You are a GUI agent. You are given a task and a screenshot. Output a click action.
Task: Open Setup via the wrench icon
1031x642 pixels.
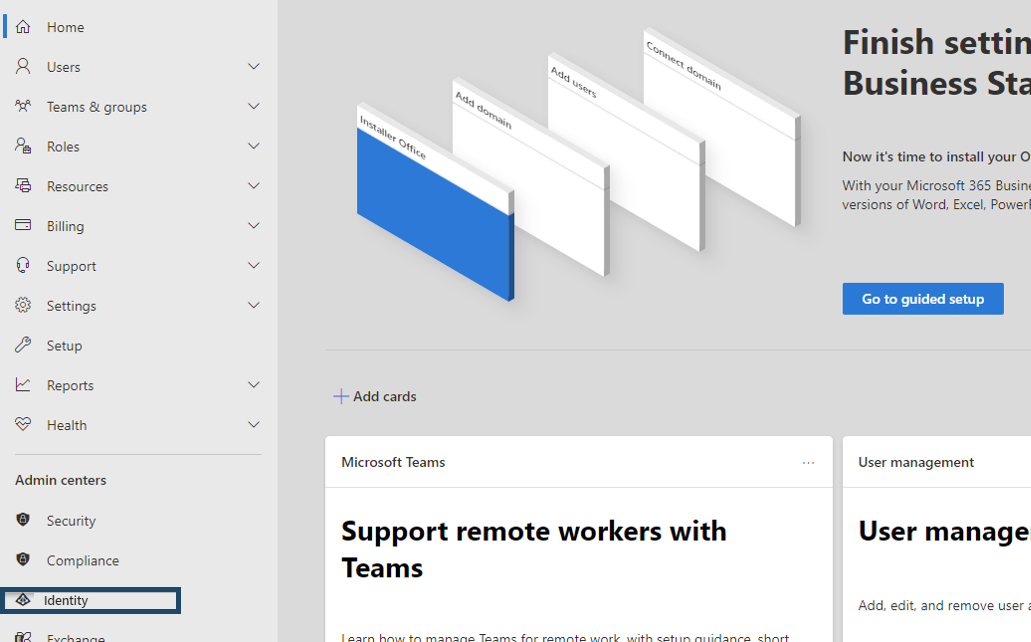(x=23, y=345)
